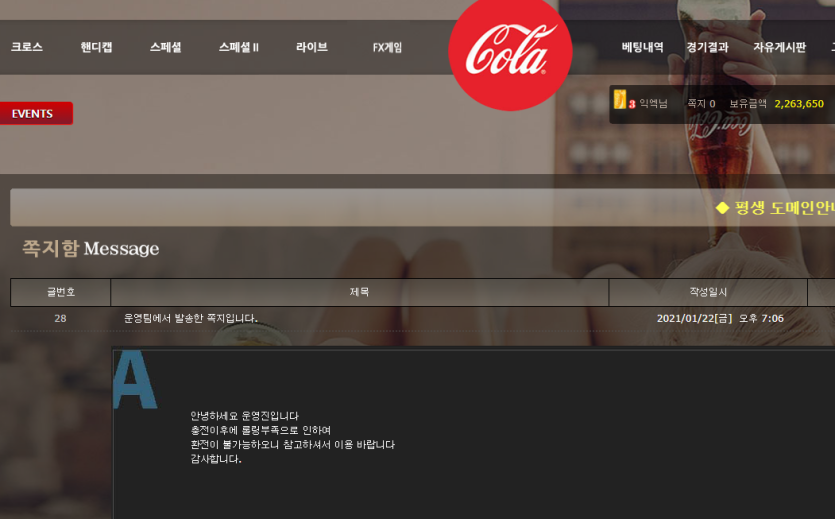Go to the 라이브 section

pyautogui.click(x=312, y=47)
